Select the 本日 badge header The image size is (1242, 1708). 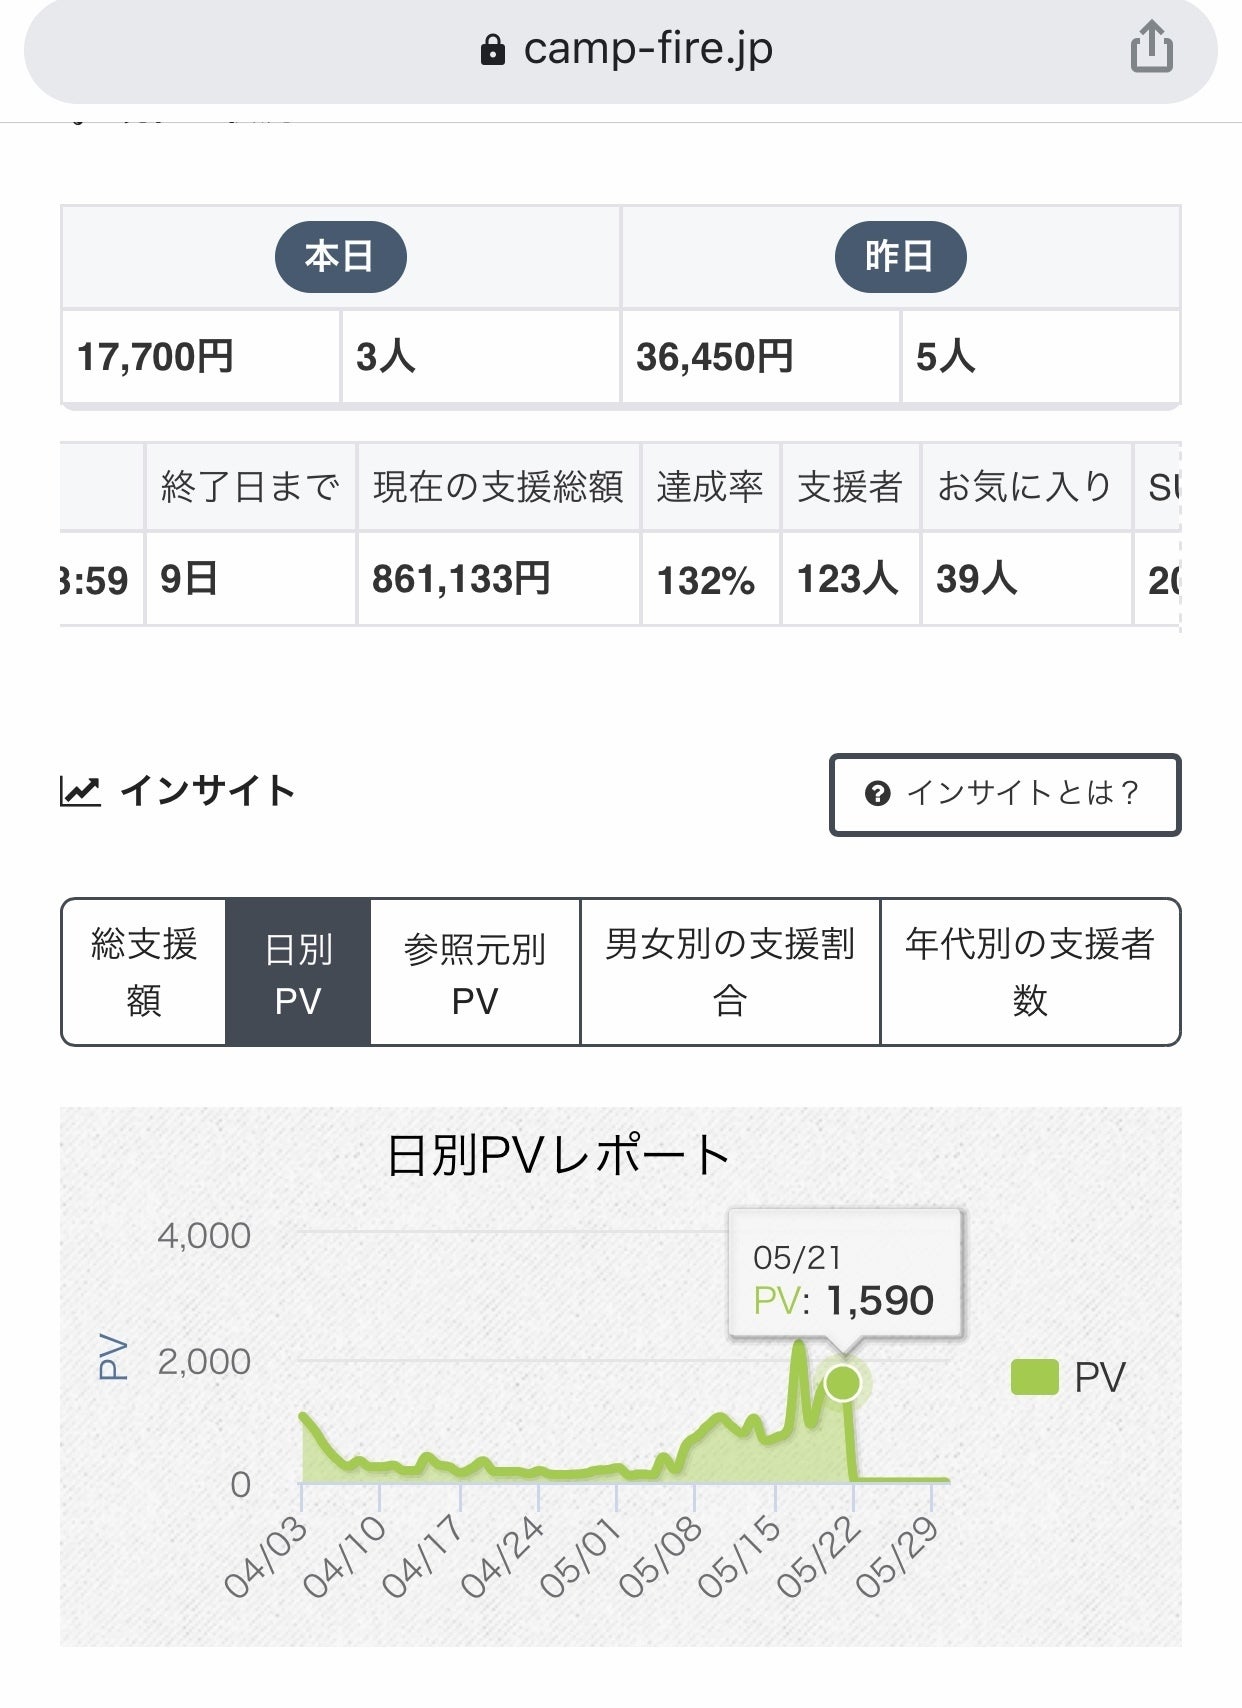pos(340,257)
